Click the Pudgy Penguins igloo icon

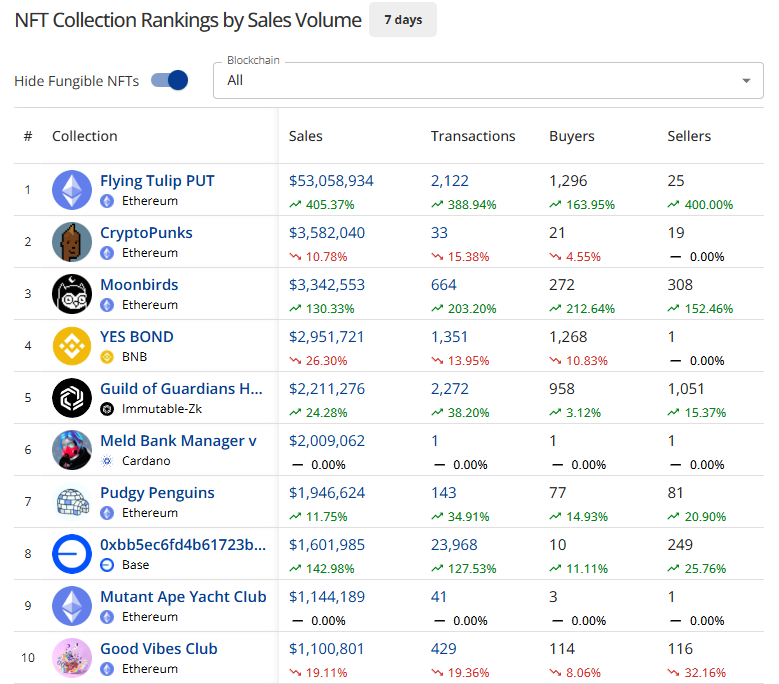tap(72, 502)
